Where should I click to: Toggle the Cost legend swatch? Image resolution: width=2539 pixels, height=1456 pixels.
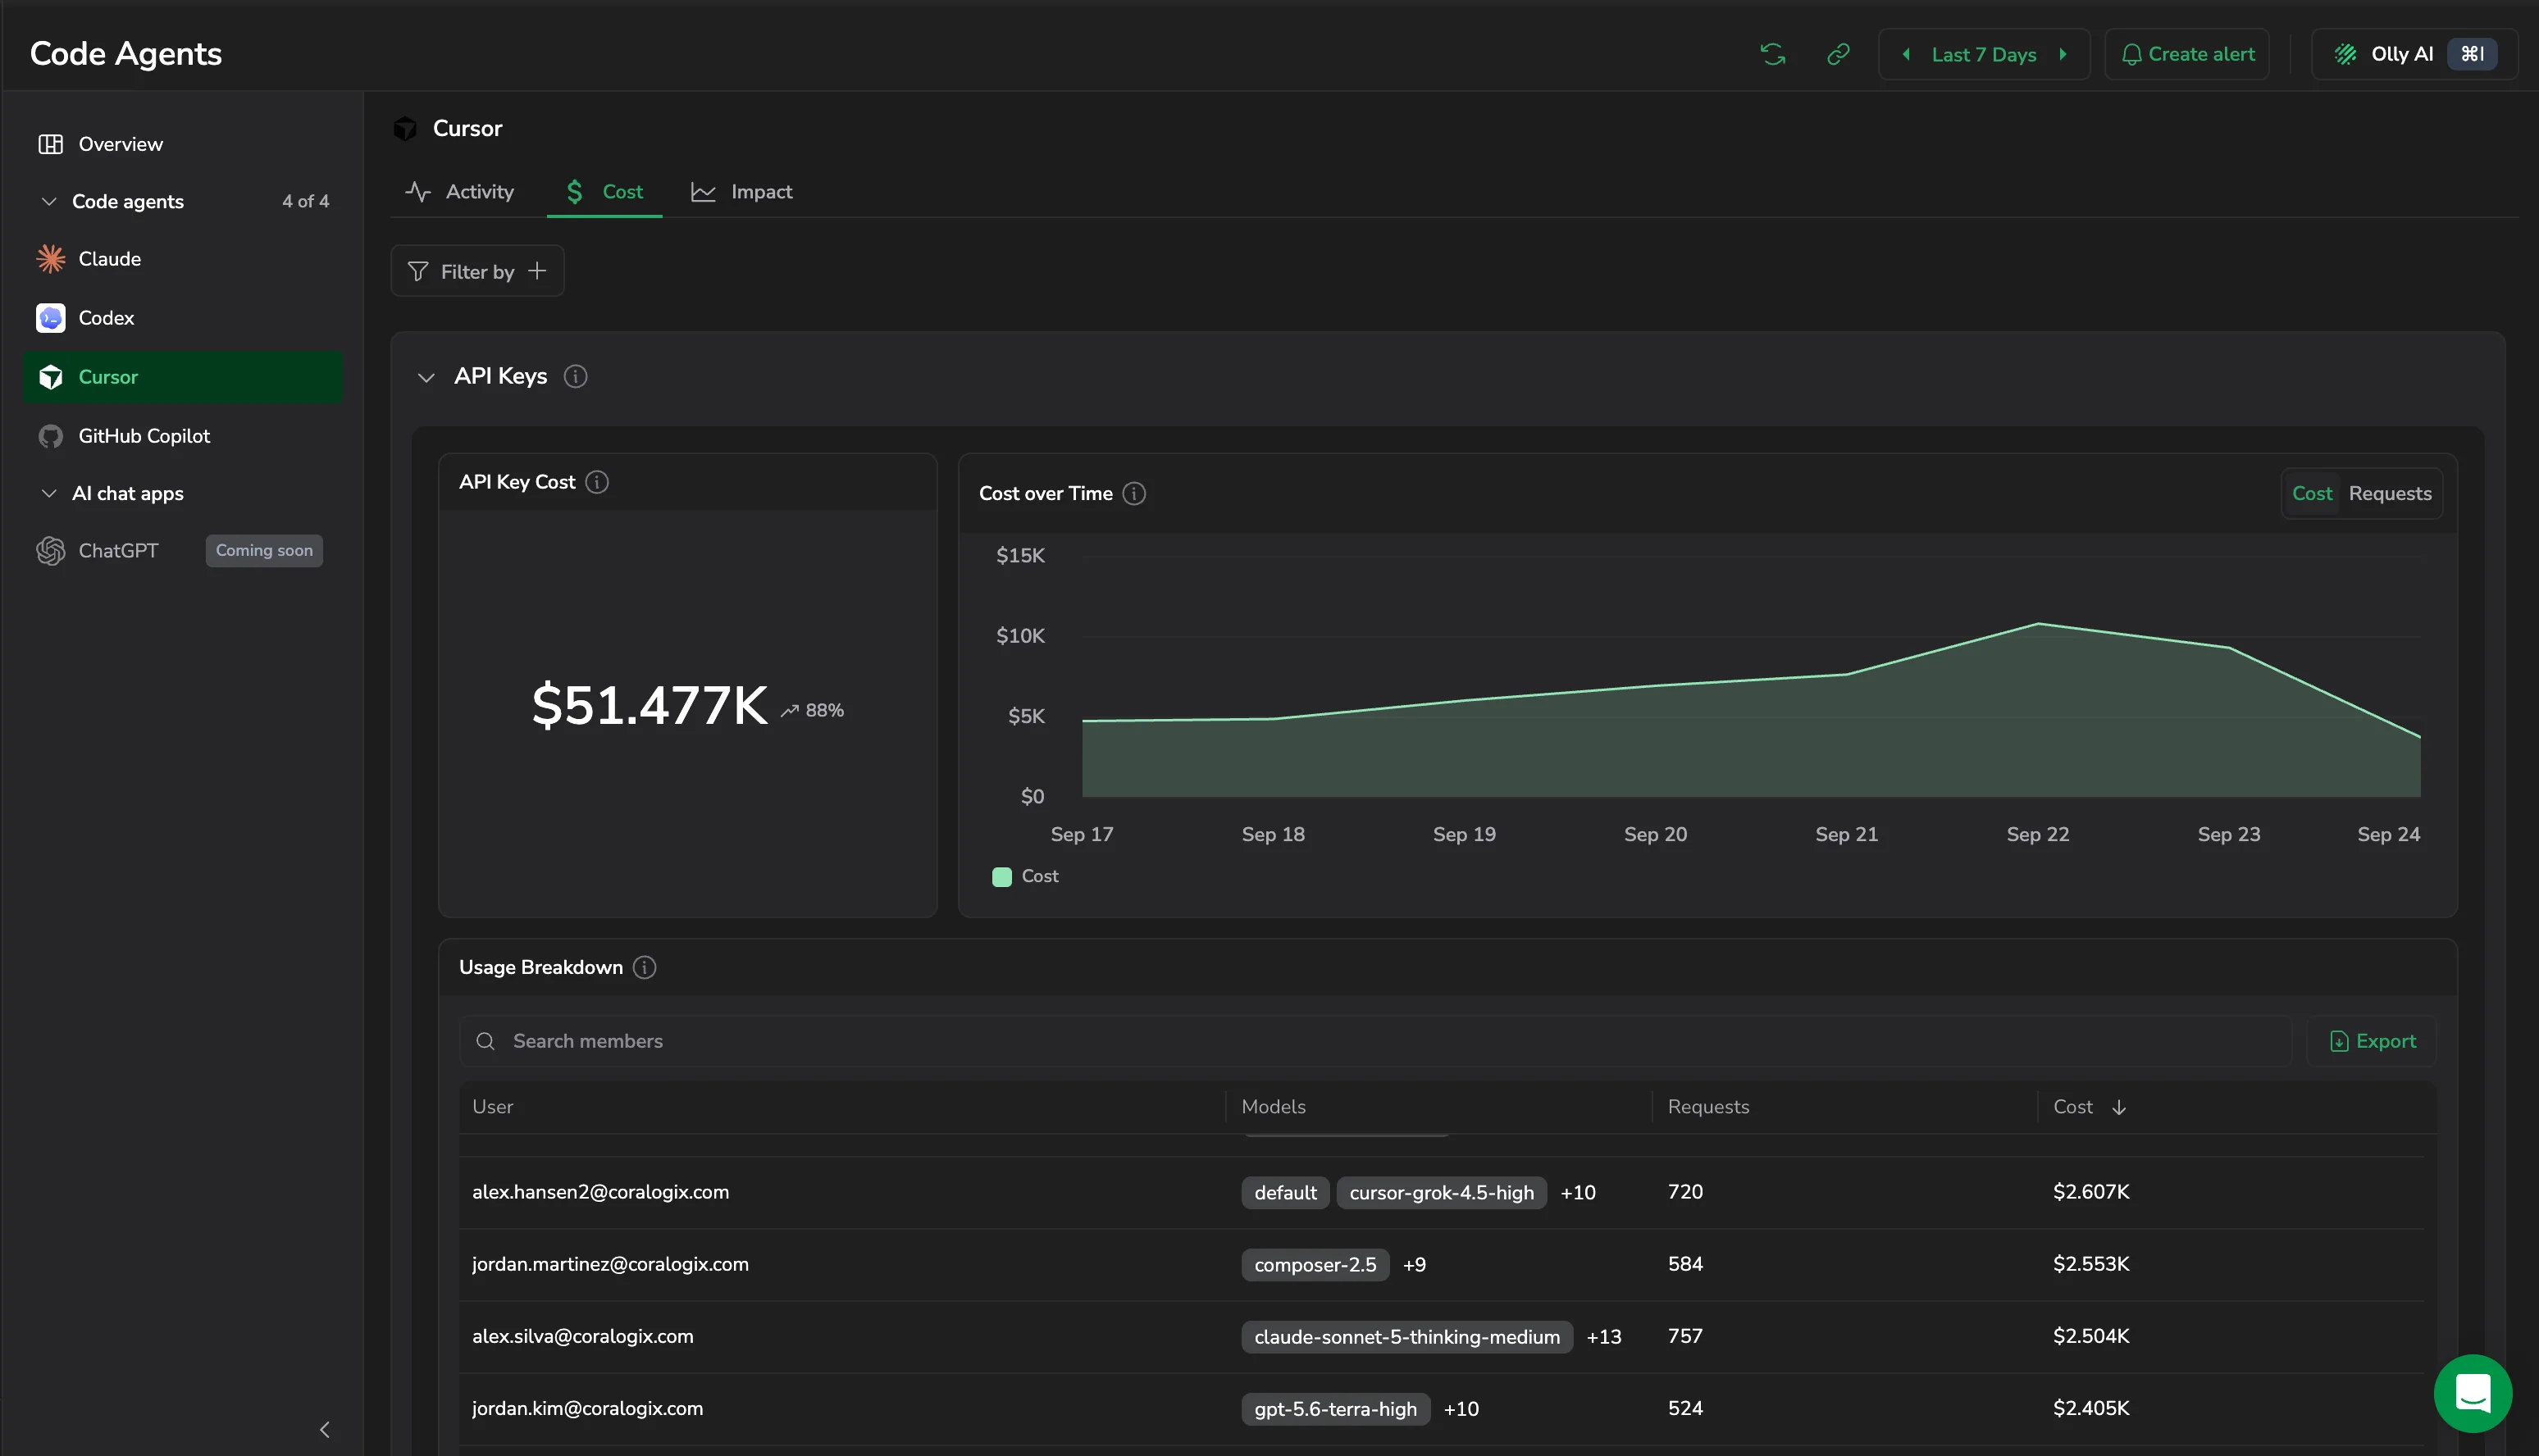[1001, 877]
